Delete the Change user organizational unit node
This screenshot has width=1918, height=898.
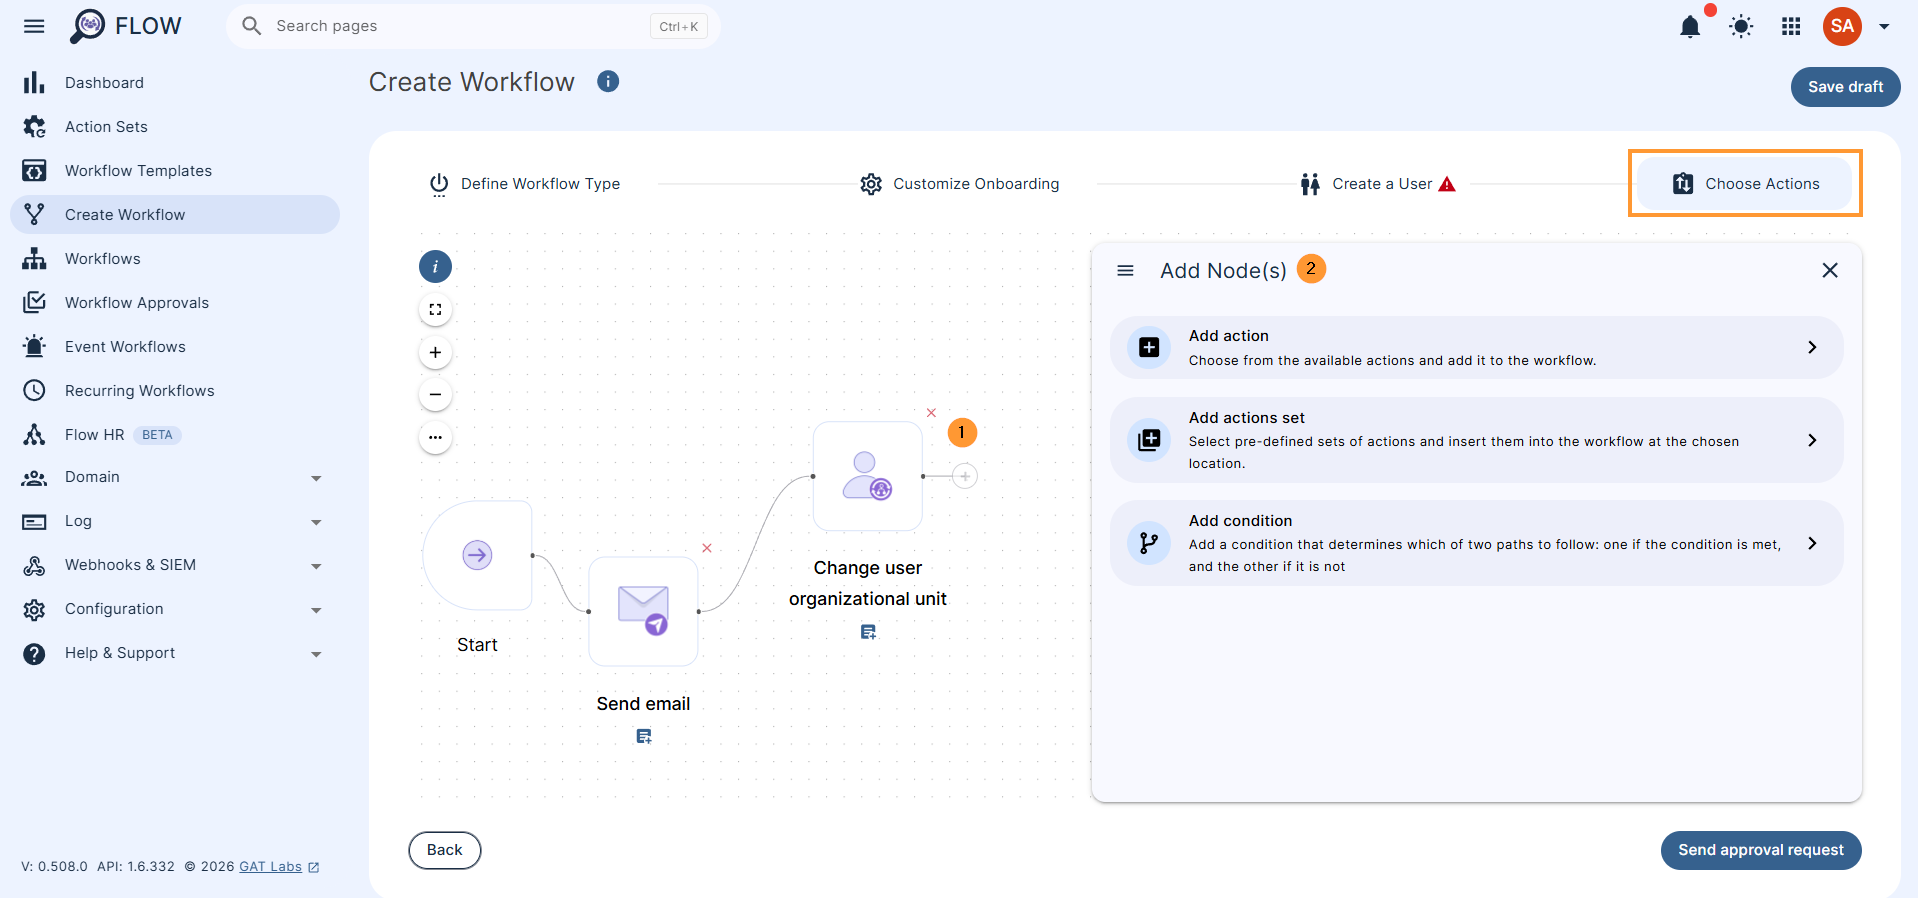click(x=931, y=413)
